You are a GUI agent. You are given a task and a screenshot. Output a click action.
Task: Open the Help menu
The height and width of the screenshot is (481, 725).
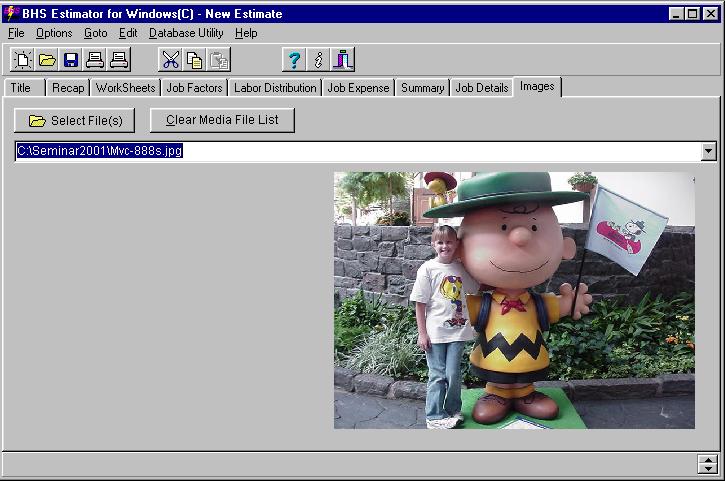(246, 33)
